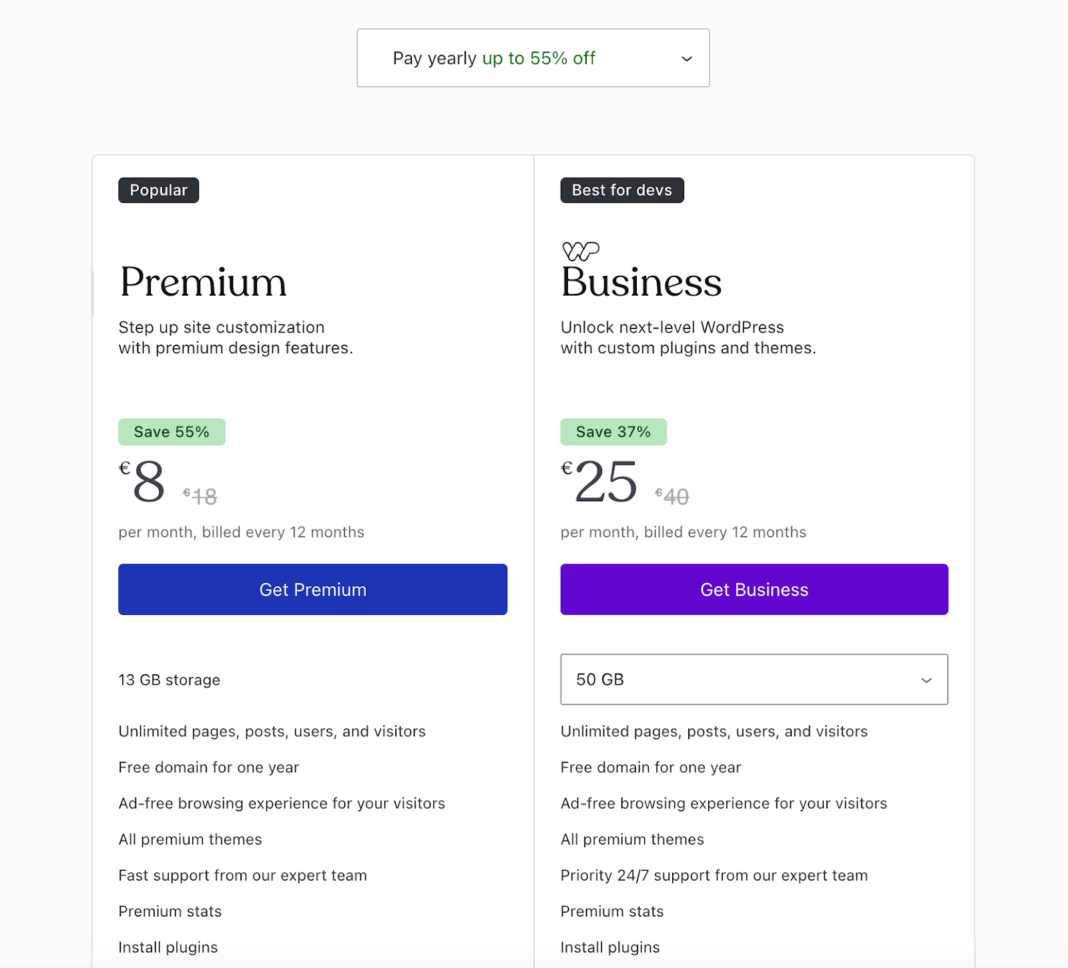Screen dimensions: 1068x968
Task: Open the Pay yearly billing dropdown
Action: pos(533,57)
